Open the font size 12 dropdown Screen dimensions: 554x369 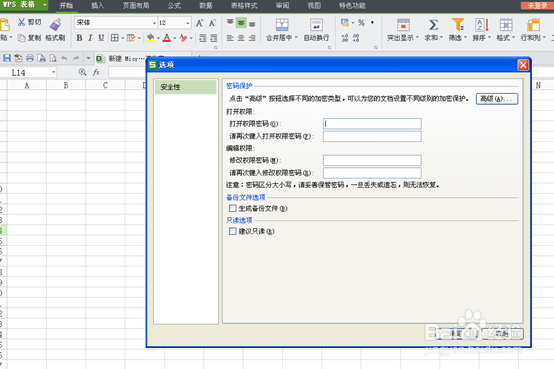188,23
